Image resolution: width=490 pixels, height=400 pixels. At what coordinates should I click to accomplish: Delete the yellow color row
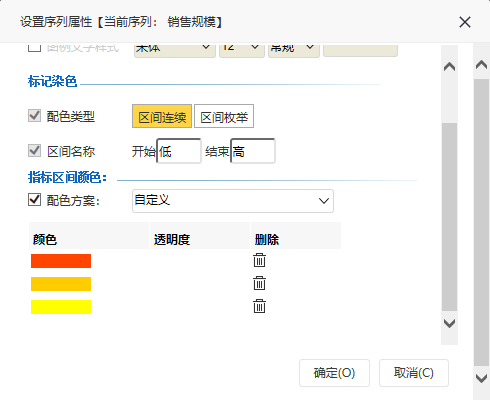click(x=259, y=306)
